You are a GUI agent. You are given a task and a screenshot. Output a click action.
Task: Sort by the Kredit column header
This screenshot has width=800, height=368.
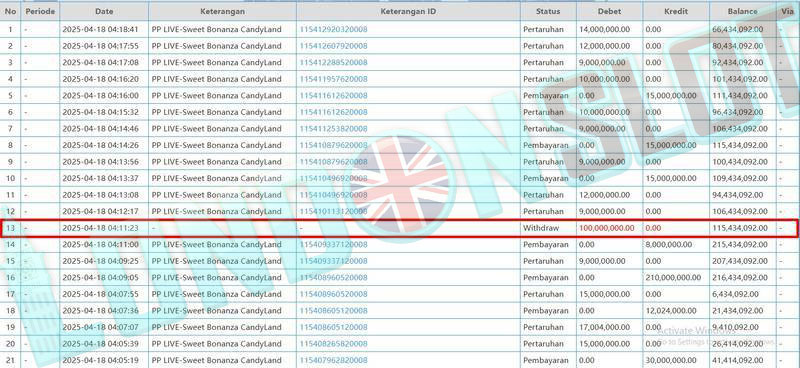(x=676, y=11)
